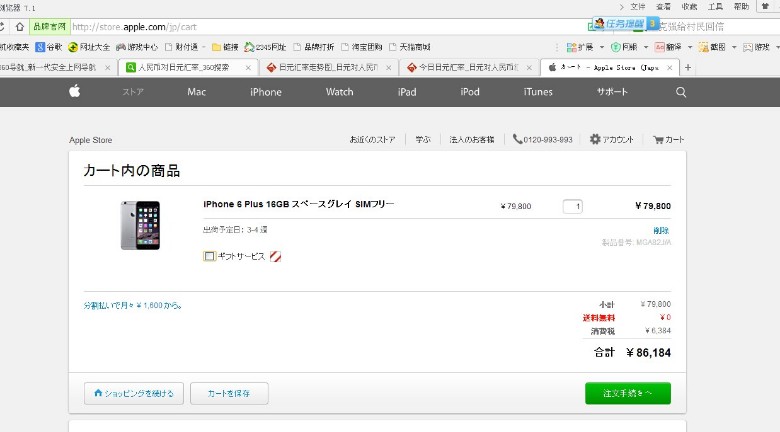Click the quantity input field
The width and height of the screenshot is (780, 432).
pos(572,207)
